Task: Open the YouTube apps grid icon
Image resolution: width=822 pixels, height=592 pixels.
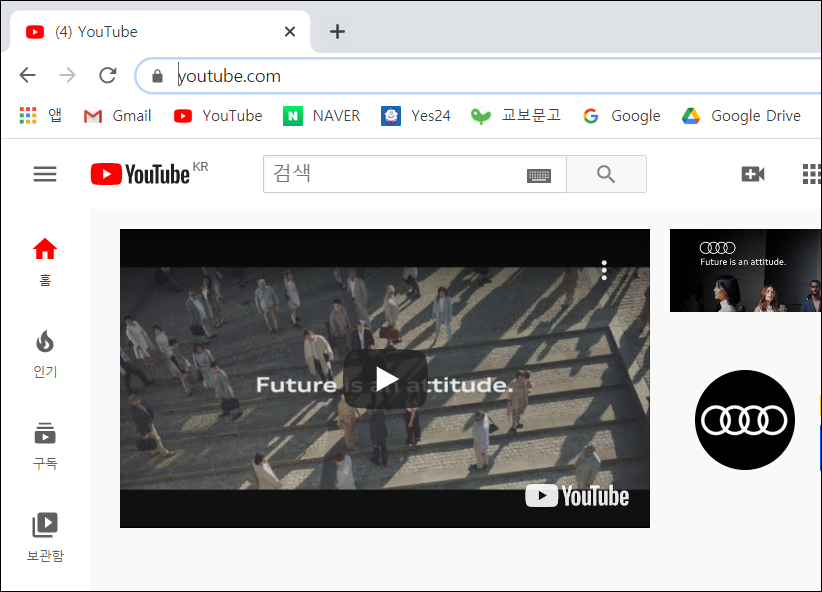Action: [x=812, y=174]
